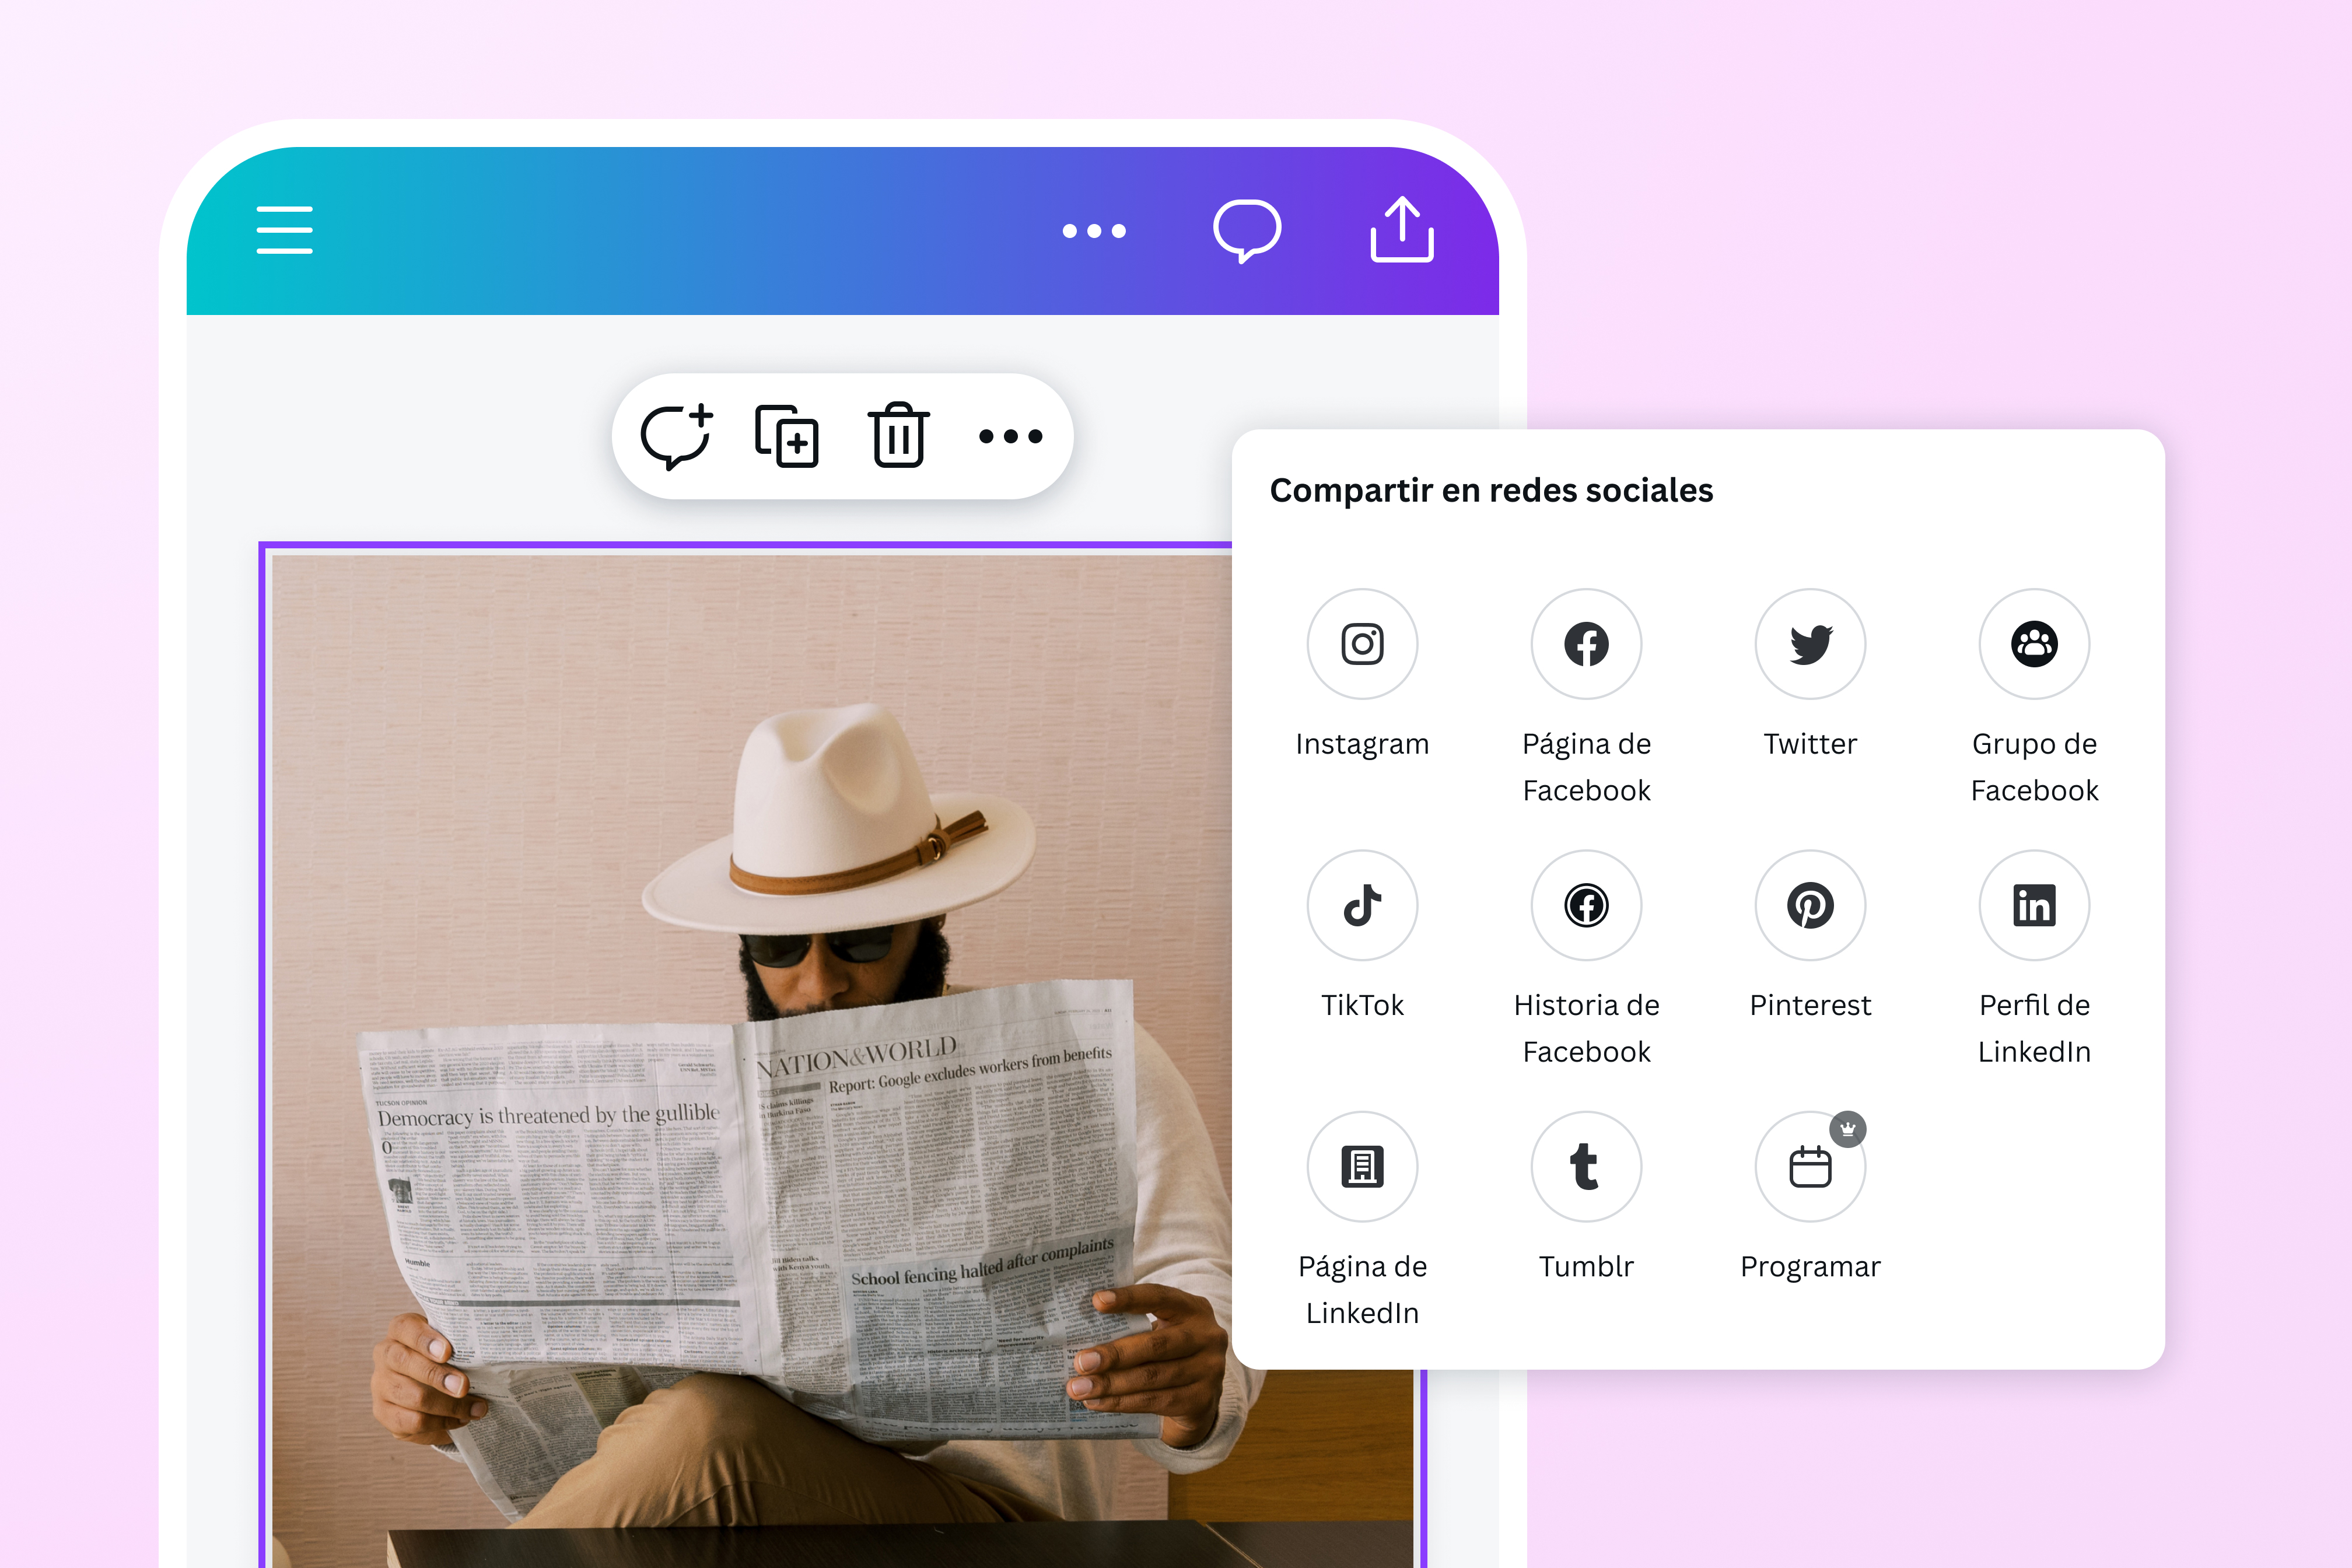This screenshot has width=2352, height=1568.
Task: Open the hamburger menu in the header
Action: (284, 230)
